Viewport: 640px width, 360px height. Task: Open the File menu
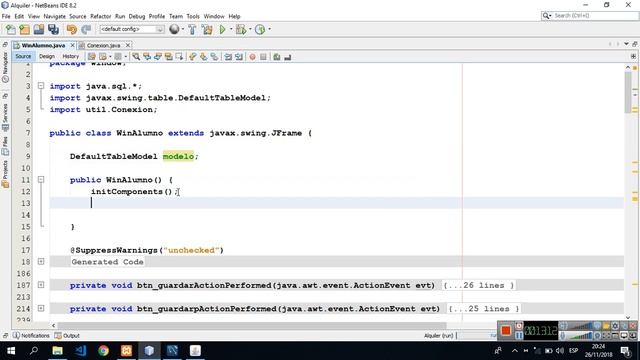[6, 16]
